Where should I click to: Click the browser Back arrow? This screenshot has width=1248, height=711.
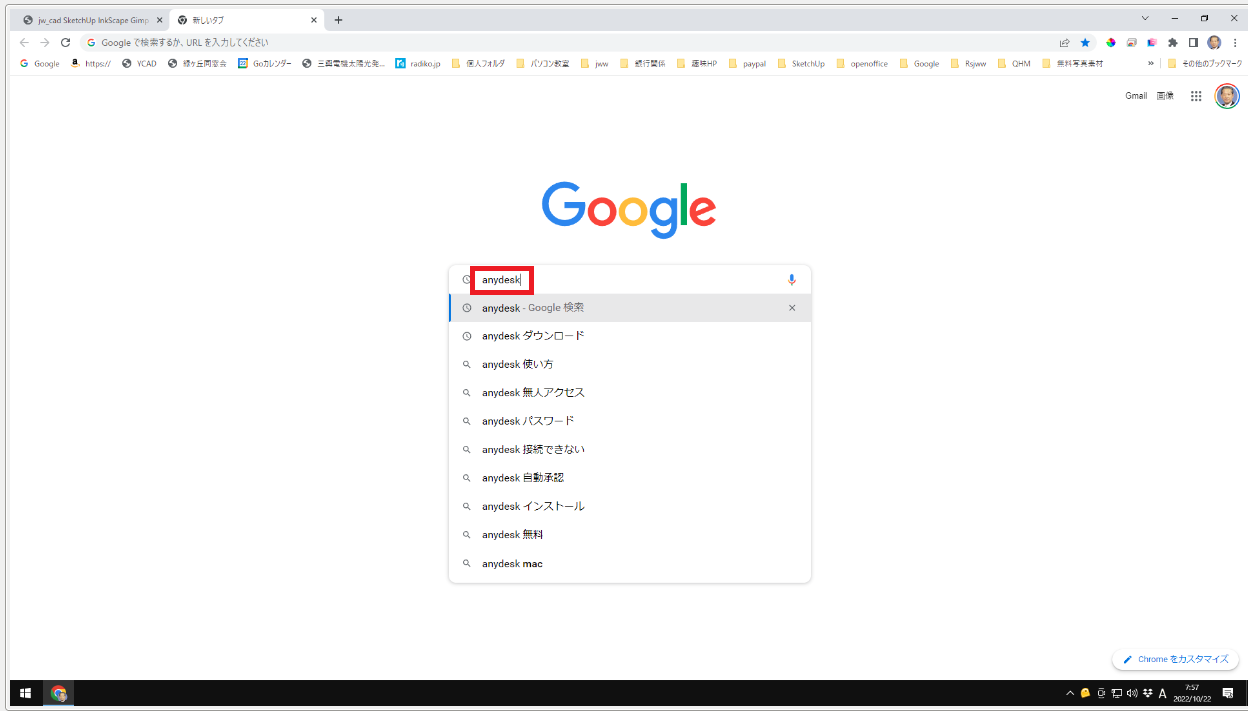[x=24, y=43]
